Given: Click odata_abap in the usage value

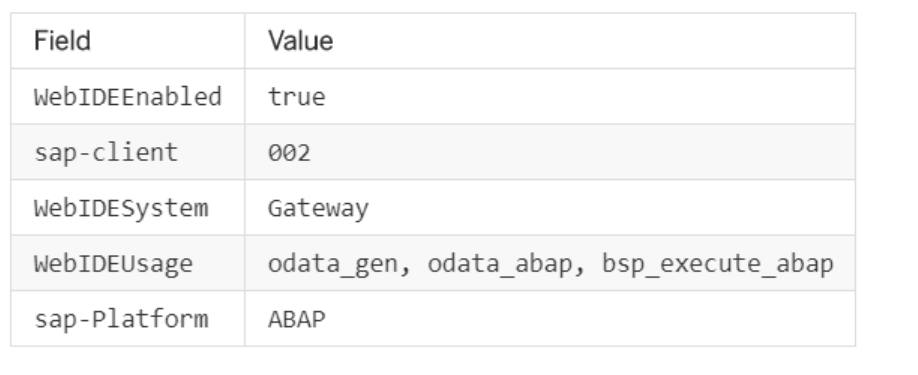Looking at the screenshot, I should click(500, 264).
